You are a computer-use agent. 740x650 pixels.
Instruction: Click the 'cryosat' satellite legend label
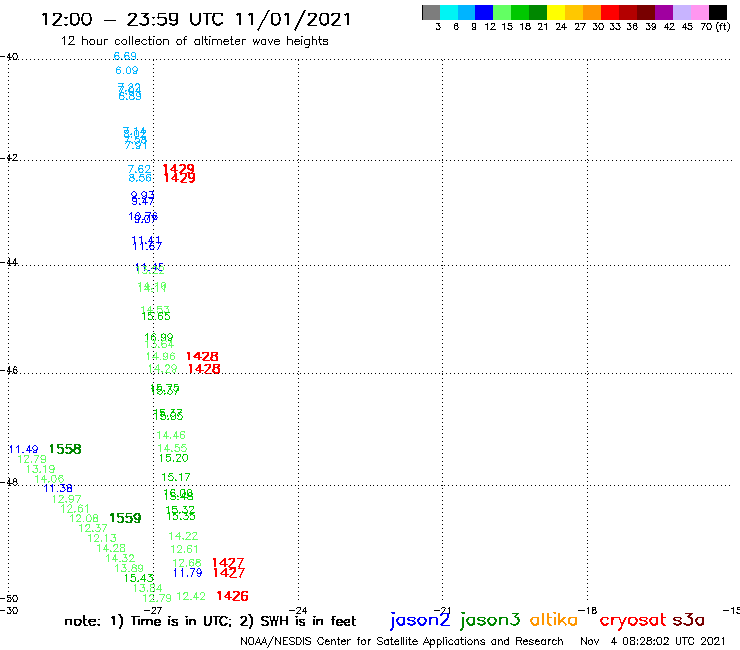632,621
